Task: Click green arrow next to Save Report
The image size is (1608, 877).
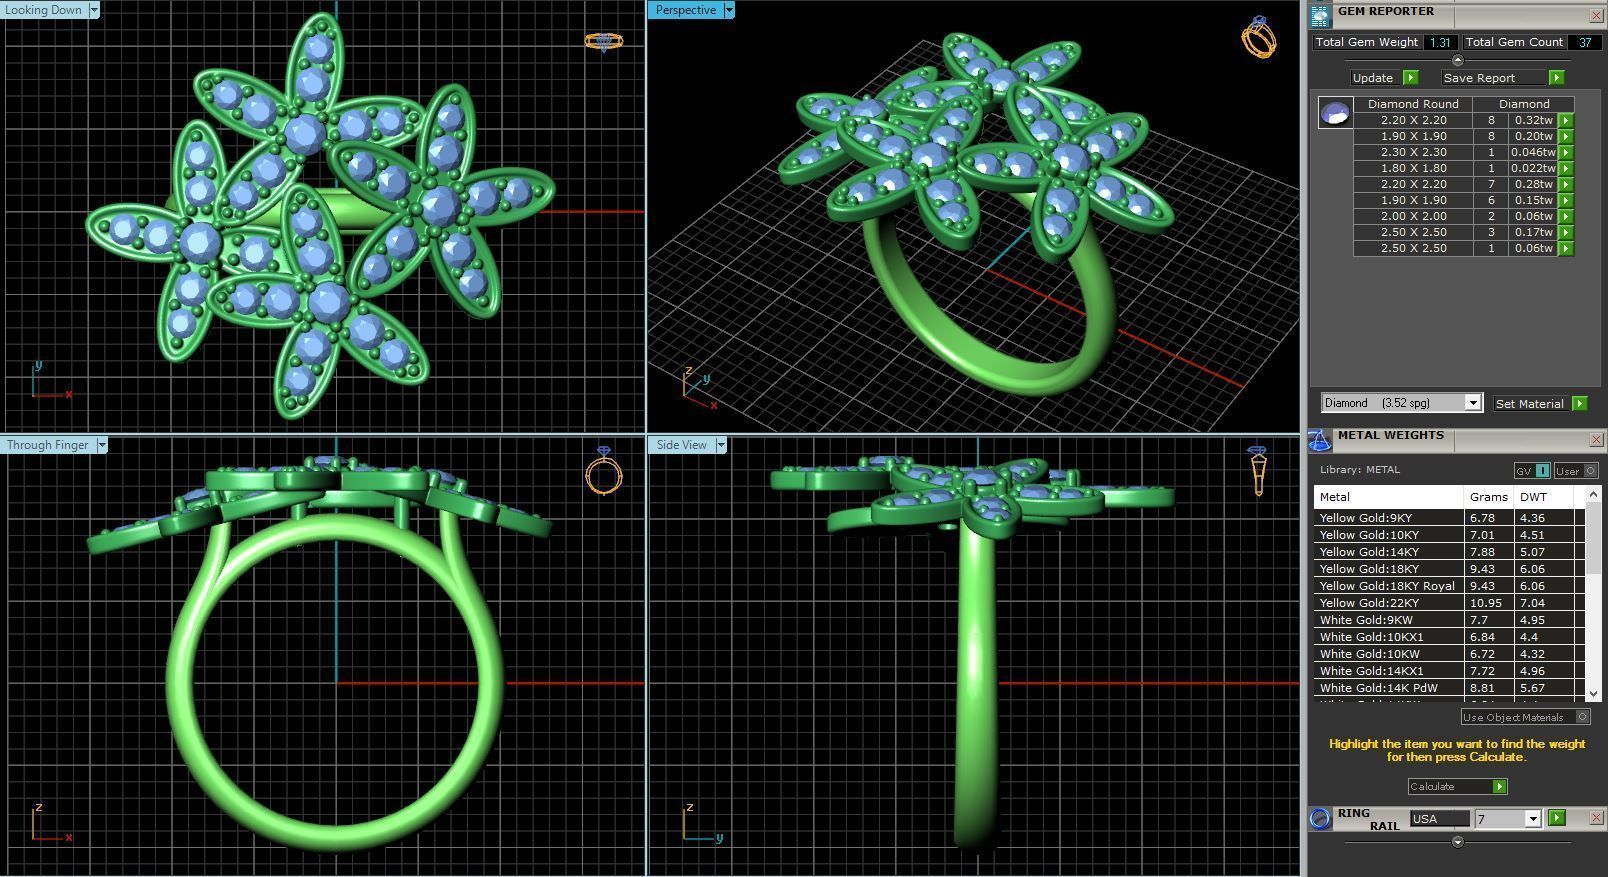Action: tap(1556, 78)
